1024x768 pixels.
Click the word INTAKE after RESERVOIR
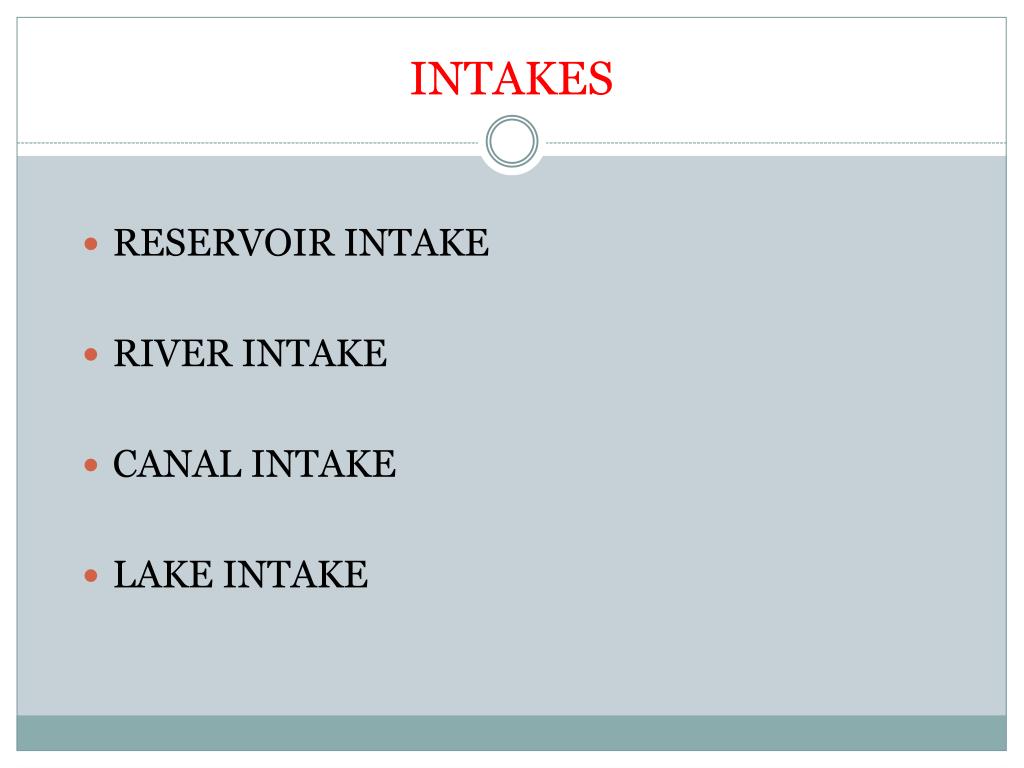pos(417,243)
